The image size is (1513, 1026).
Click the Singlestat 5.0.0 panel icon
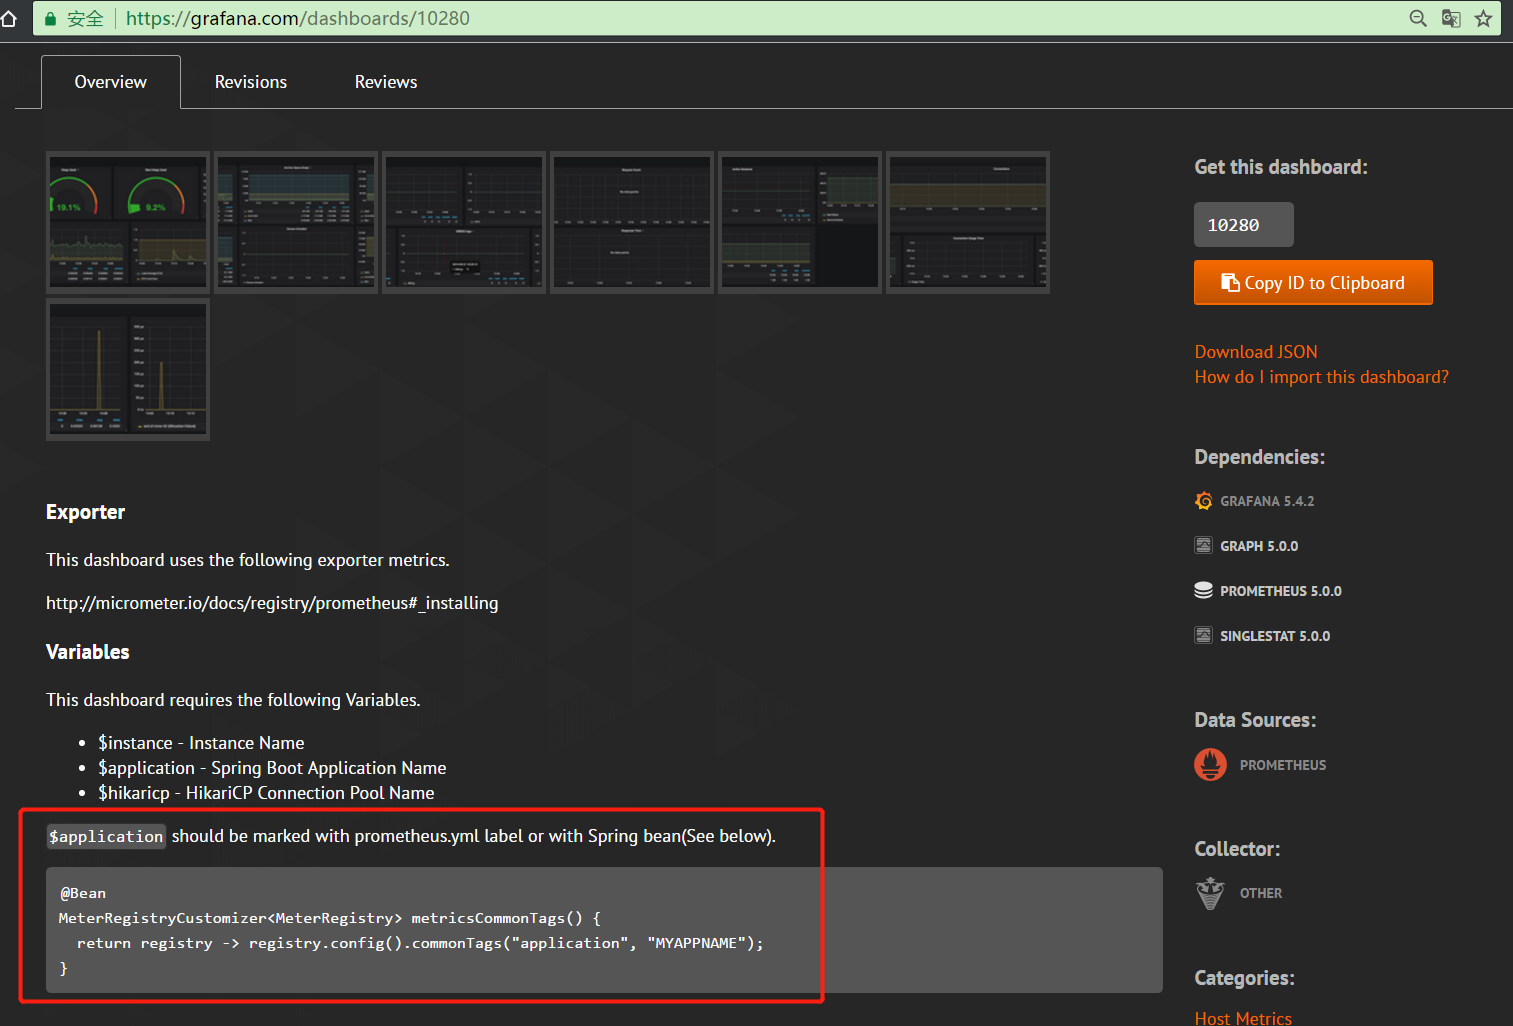(x=1204, y=635)
